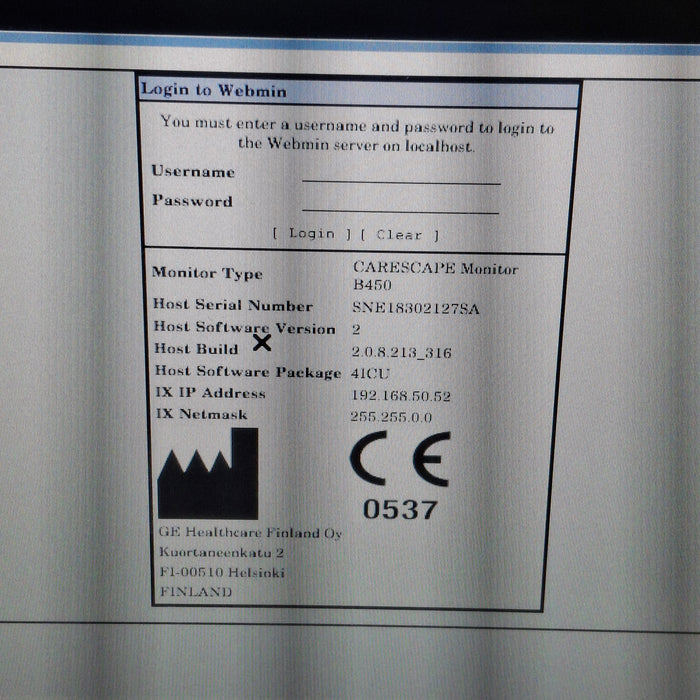This screenshot has width=700, height=700.
Task: Click the black X cursor mark
Action: 262,343
